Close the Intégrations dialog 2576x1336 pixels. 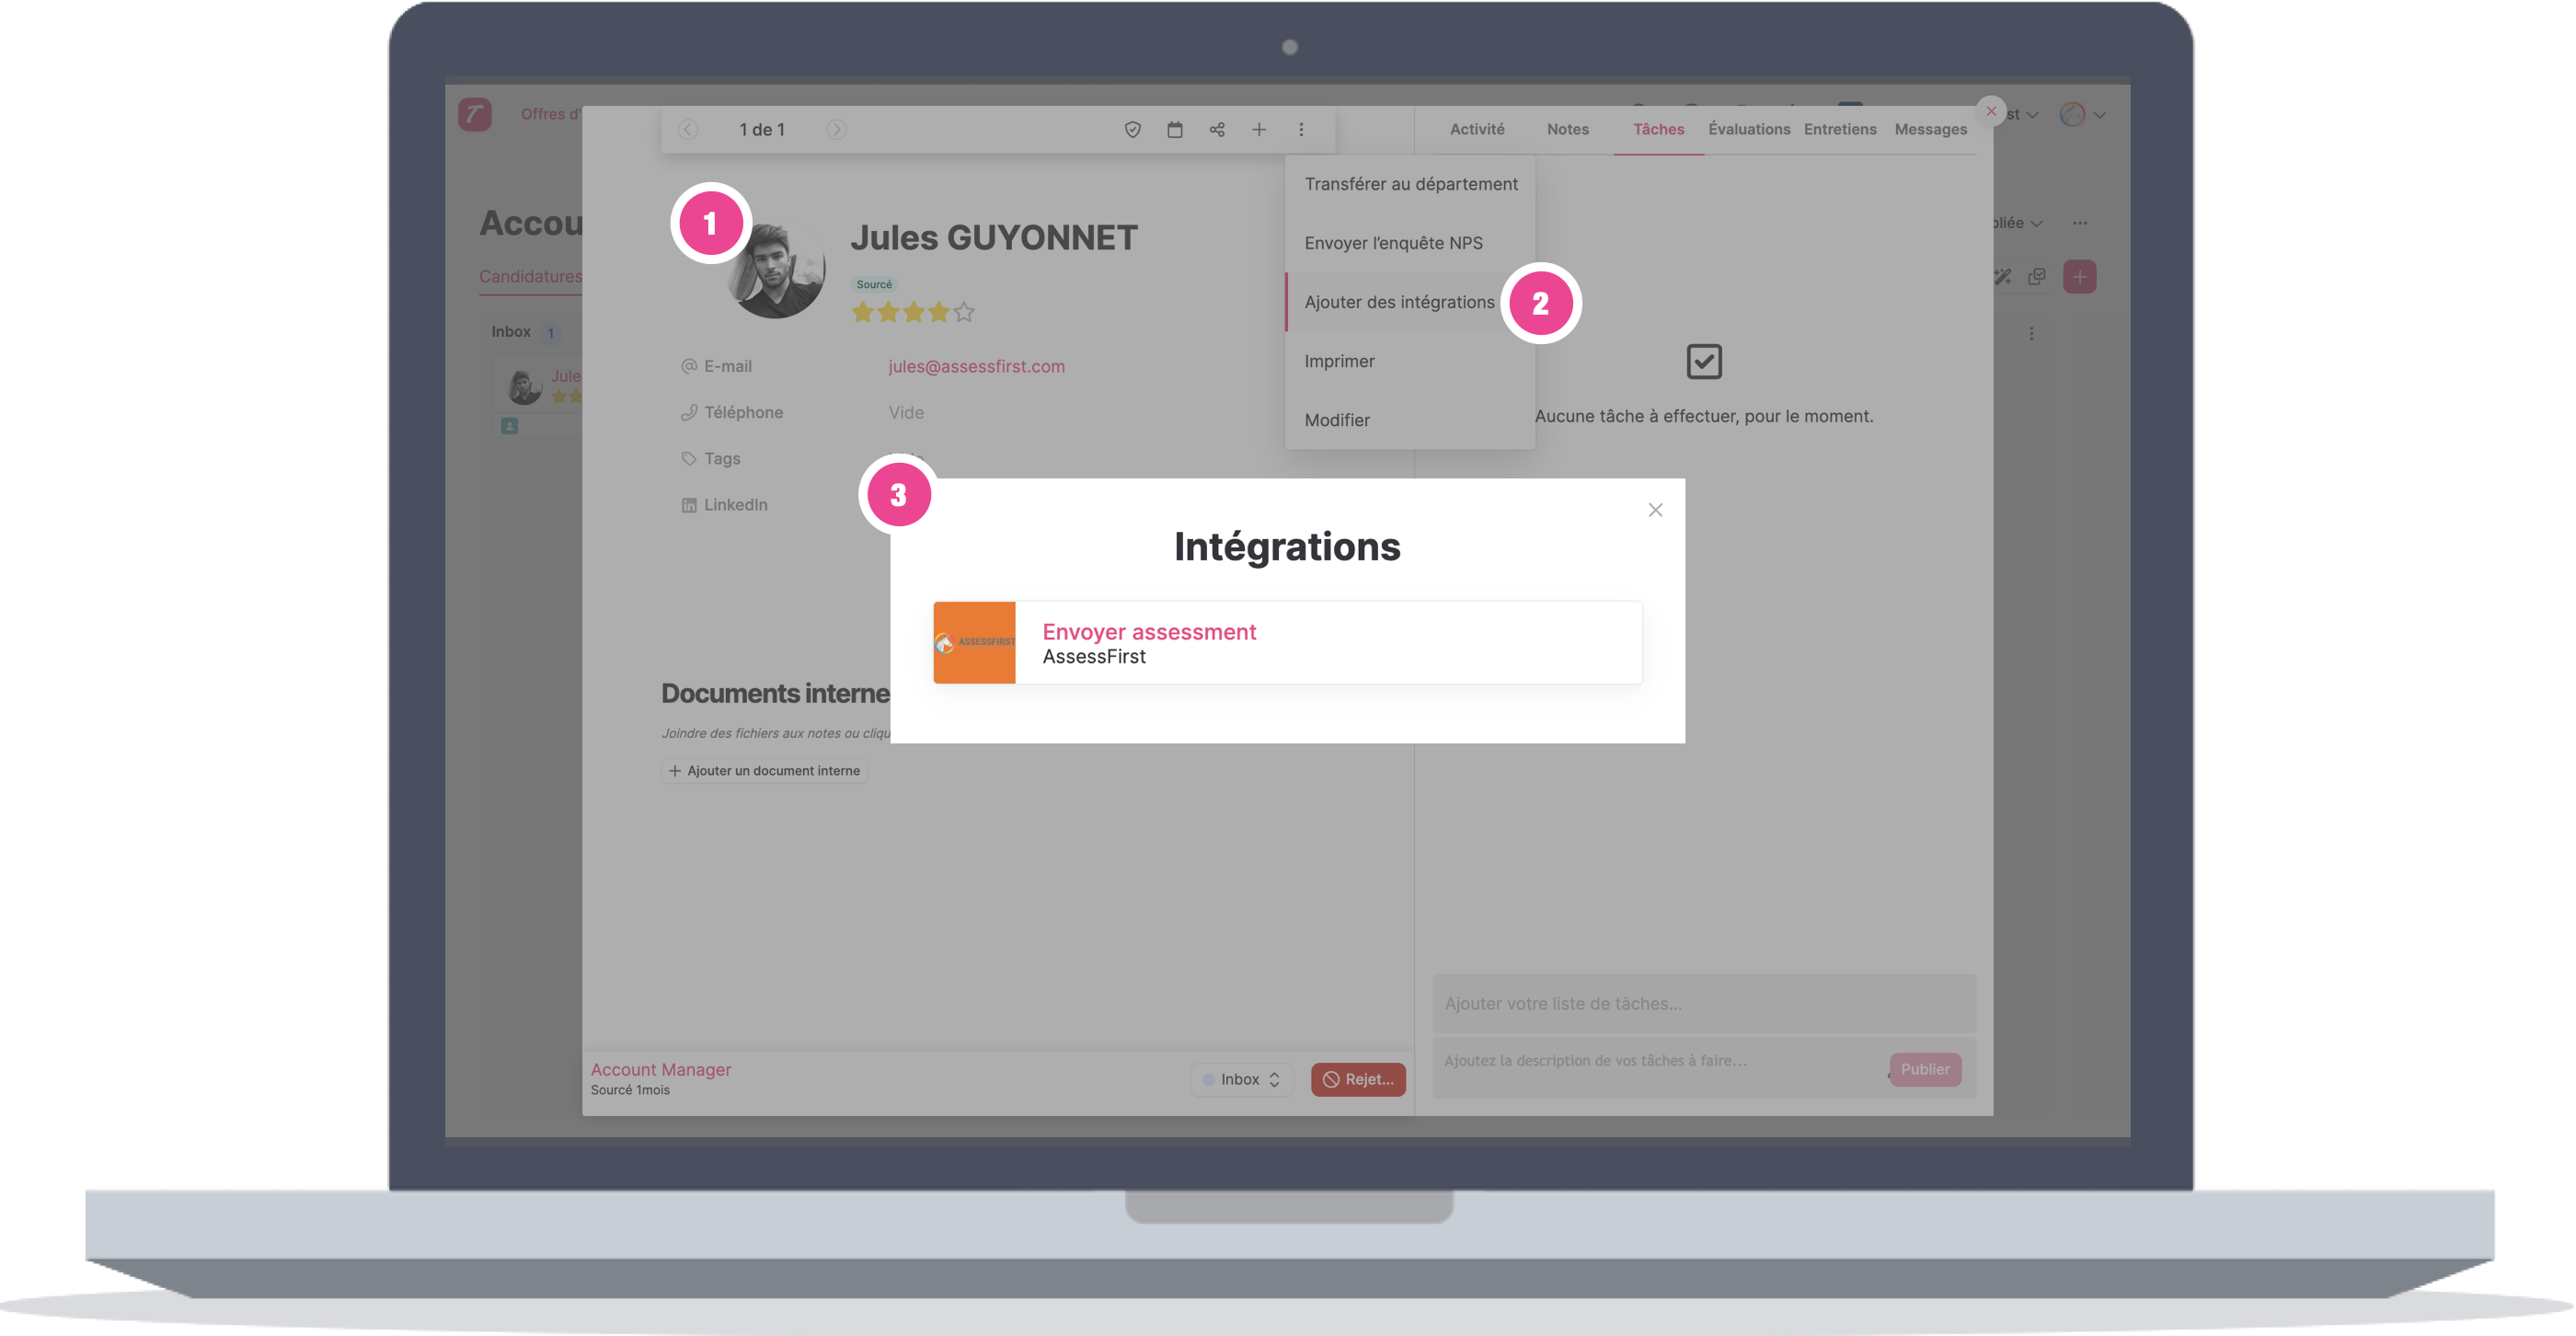[1655, 510]
